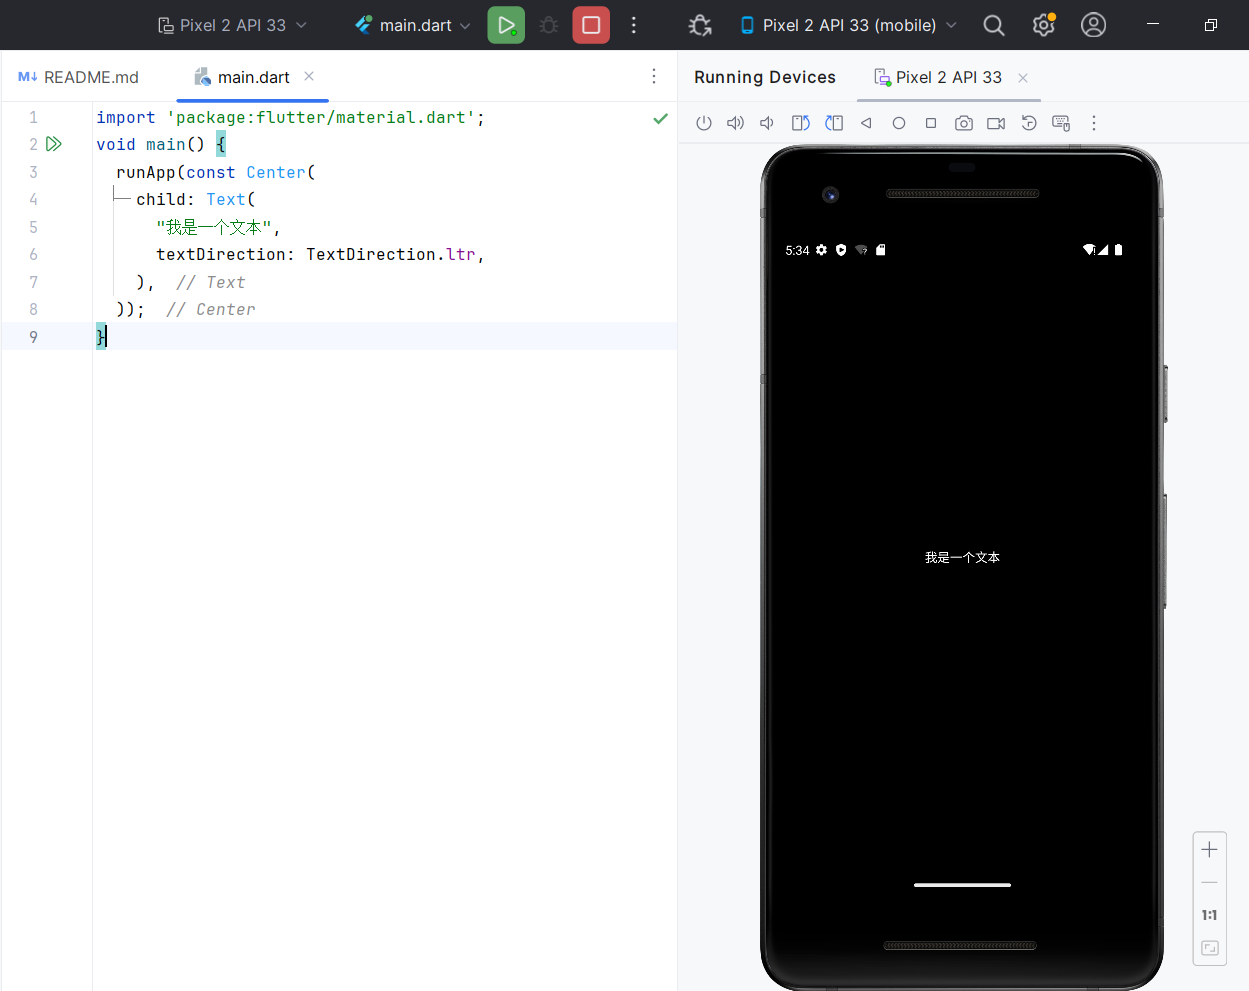Rotate emulator left
Viewport: 1249px width, 991px height.
(801, 123)
